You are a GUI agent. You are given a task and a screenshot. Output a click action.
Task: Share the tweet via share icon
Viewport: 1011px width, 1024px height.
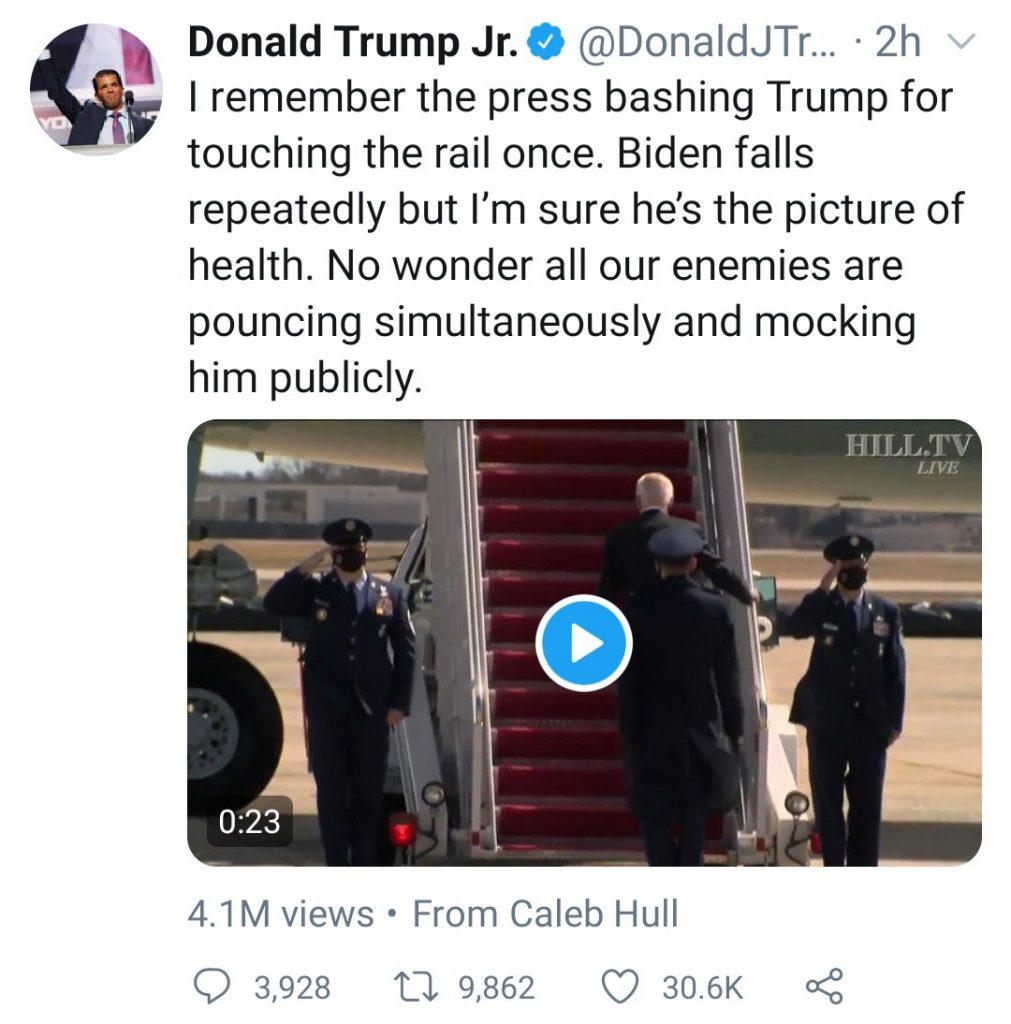coord(823,987)
